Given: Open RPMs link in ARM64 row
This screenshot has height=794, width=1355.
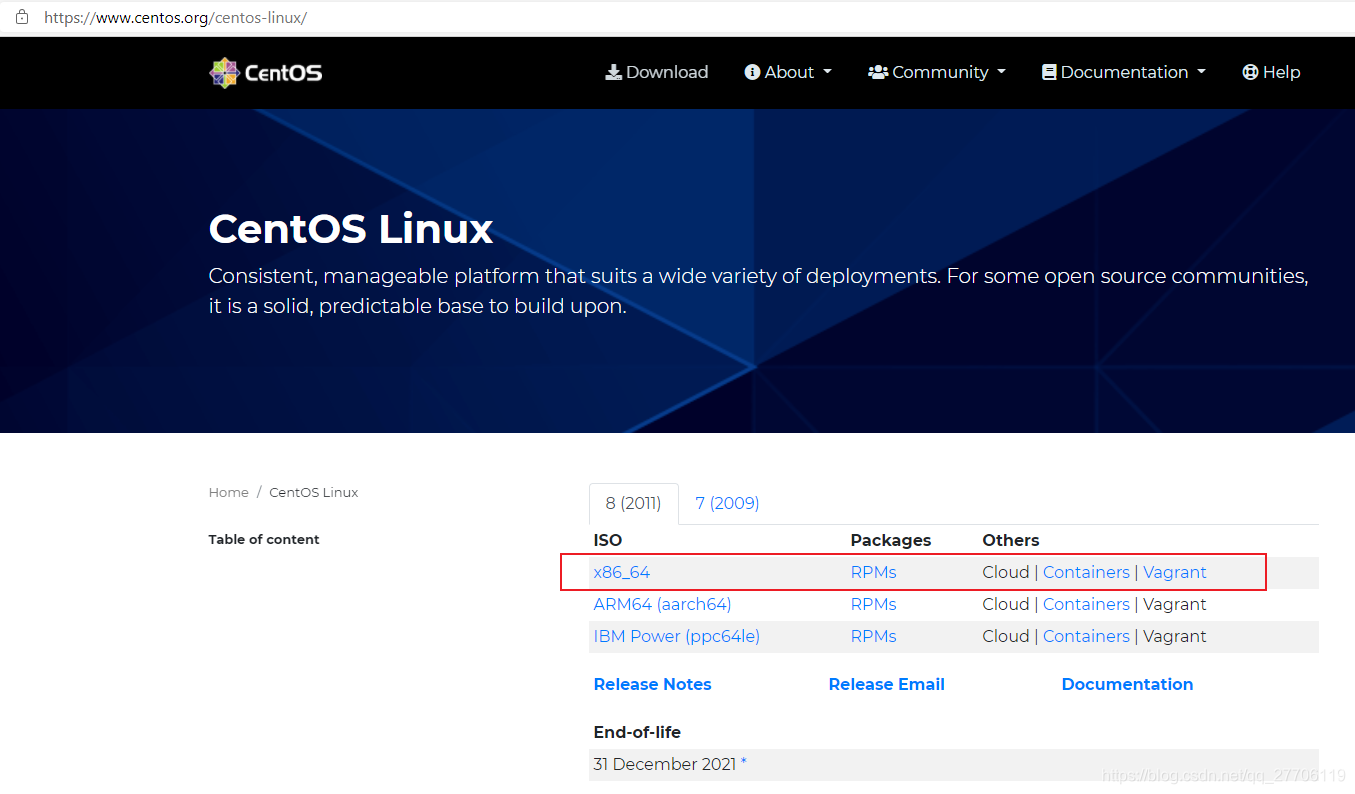Looking at the screenshot, I should point(873,604).
